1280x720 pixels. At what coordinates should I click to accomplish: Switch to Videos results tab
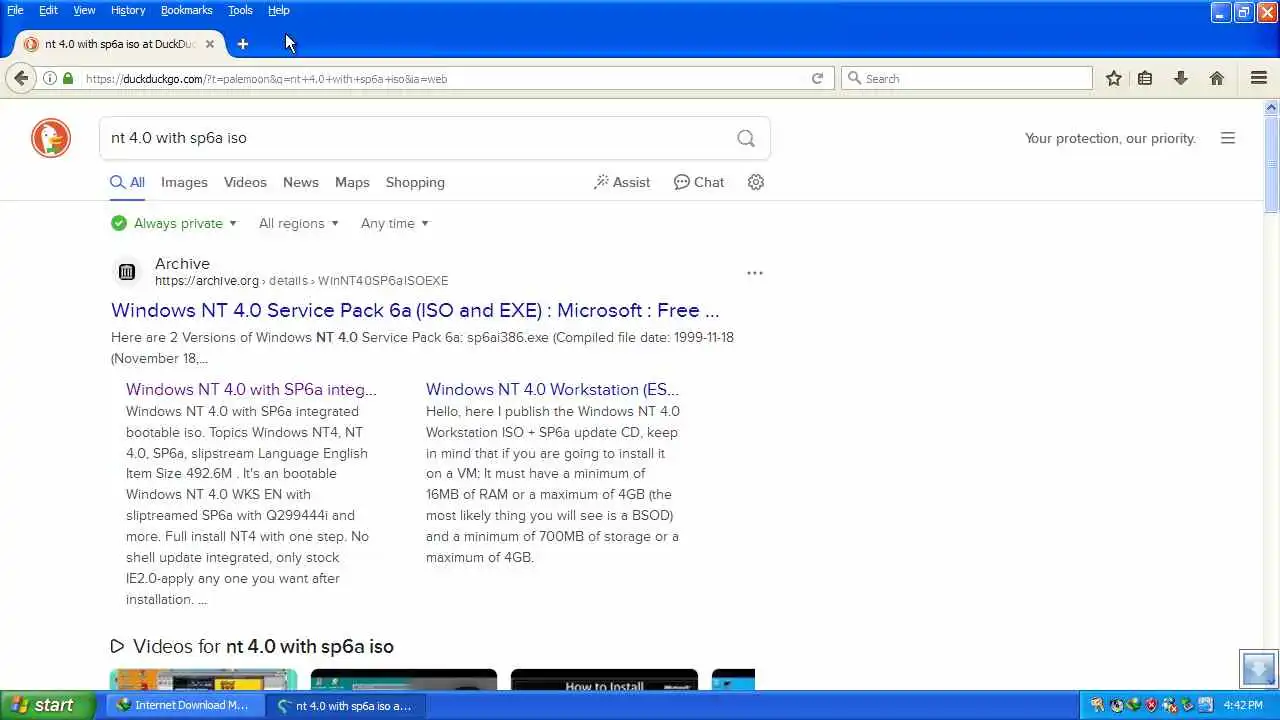pyautogui.click(x=245, y=182)
